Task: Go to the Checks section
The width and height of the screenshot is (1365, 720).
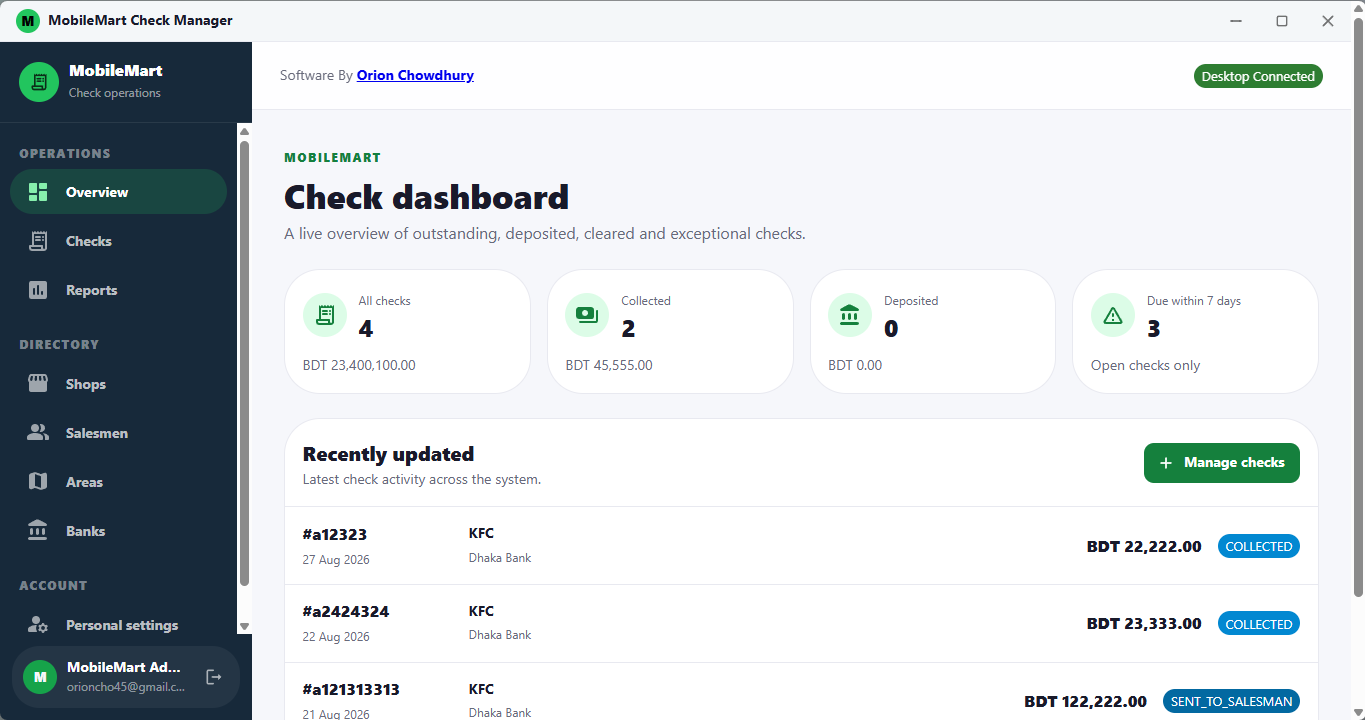Action: tap(118, 241)
